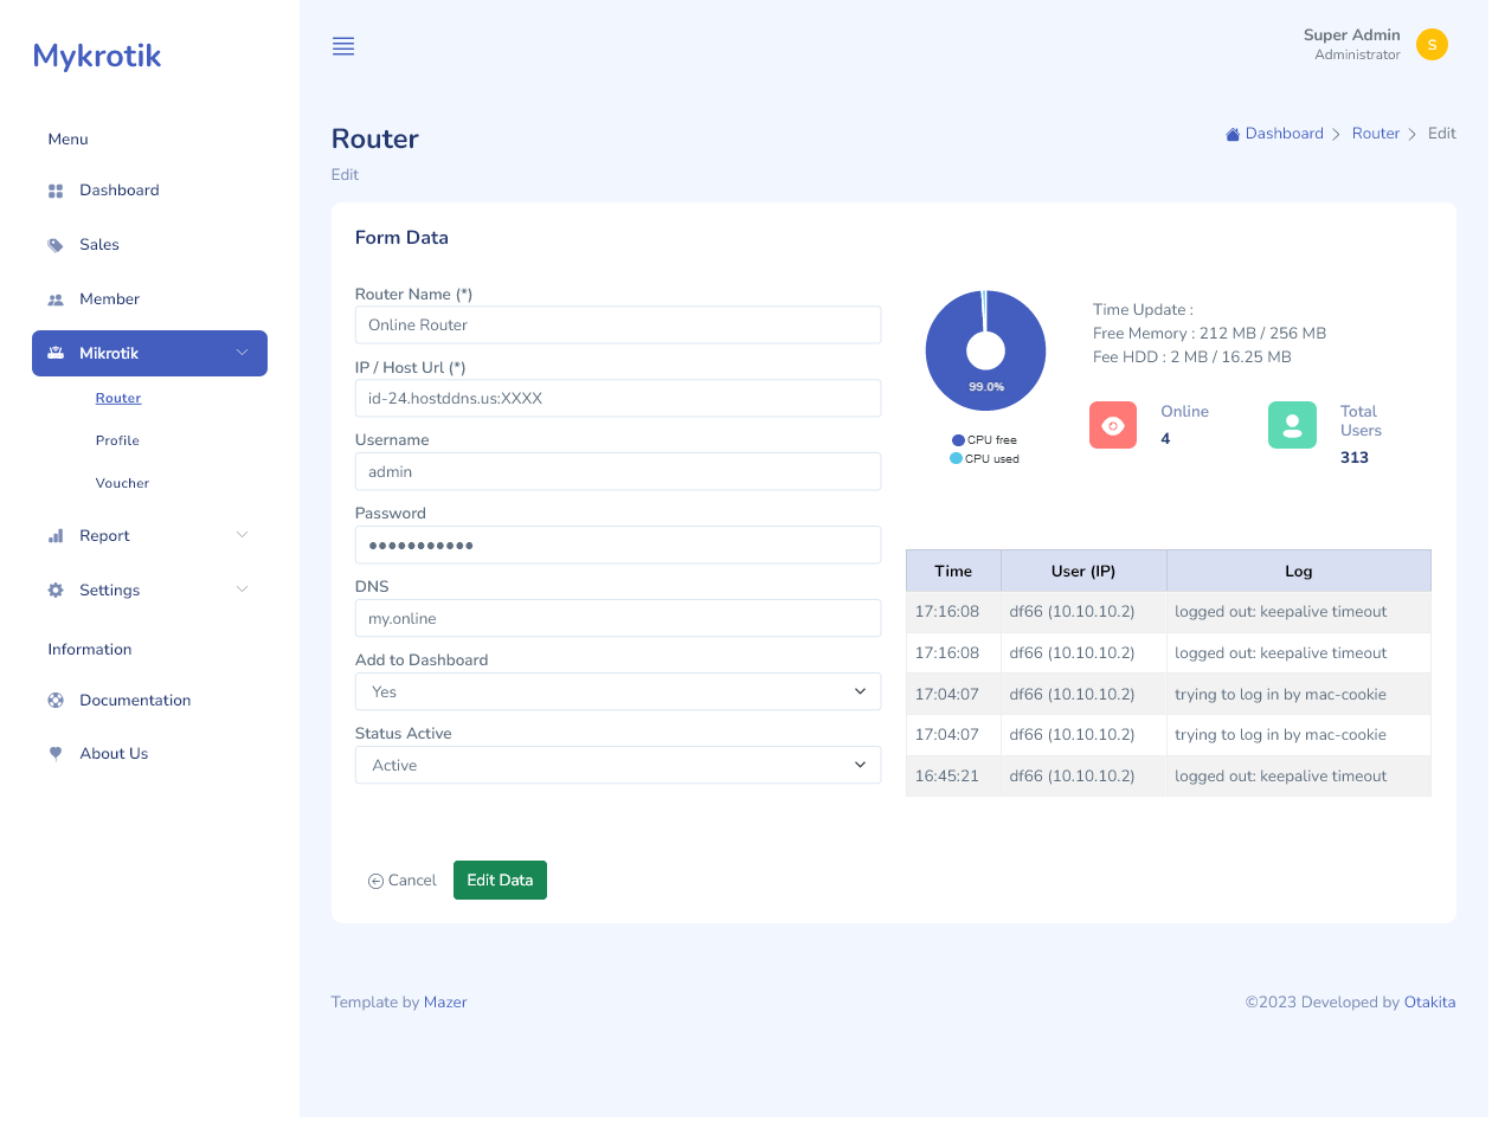Change Status Active via its dropdown
Viewport: 1492px width, 1121px height.
tap(618, 765)
